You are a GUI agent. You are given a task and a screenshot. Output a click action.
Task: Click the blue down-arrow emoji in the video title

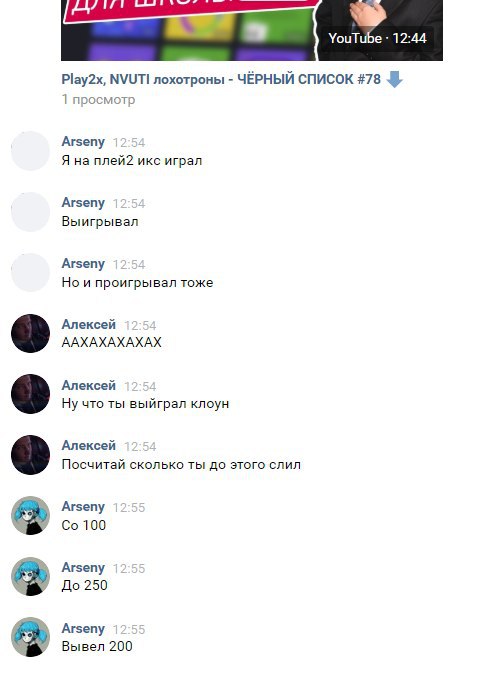click(x=394, y=80)
